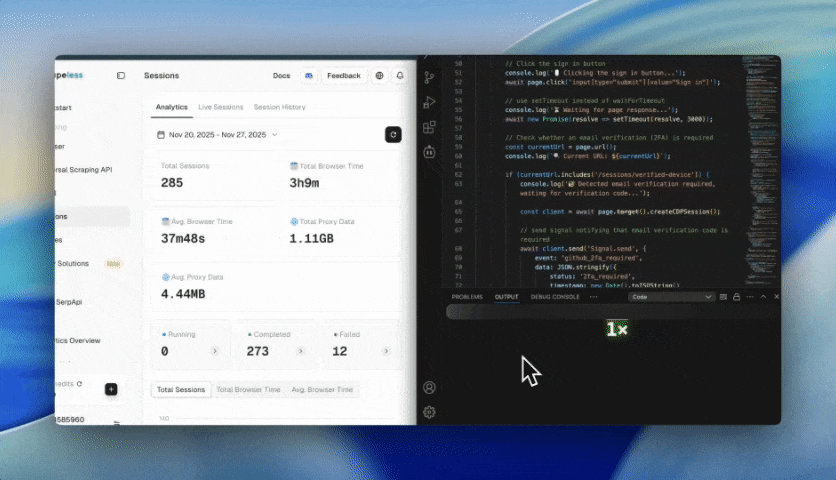Click the Feedback button
This screenshot has width=836, height=480.
(344, 76)
